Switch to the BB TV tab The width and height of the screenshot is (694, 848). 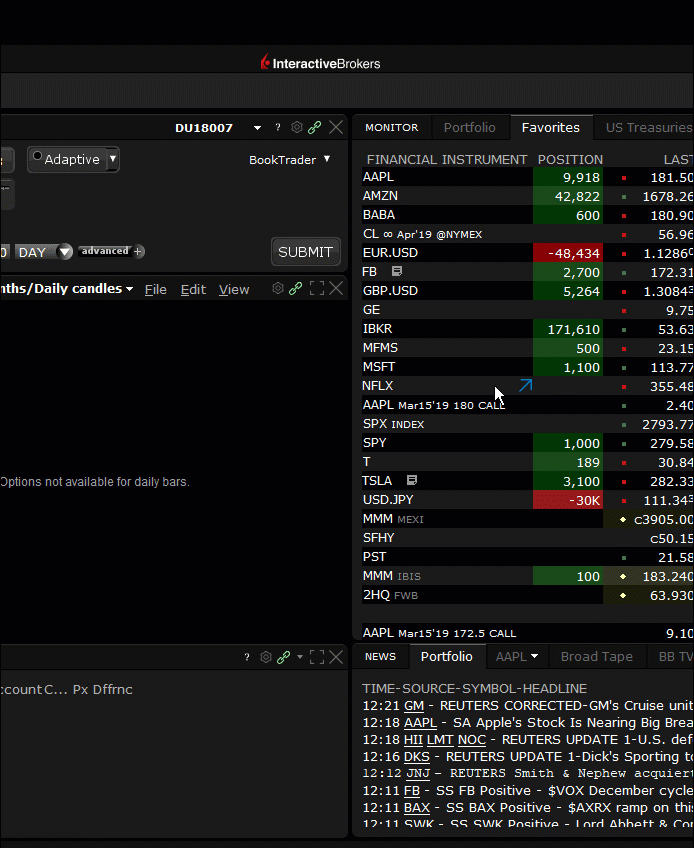(x=675, y=657)
